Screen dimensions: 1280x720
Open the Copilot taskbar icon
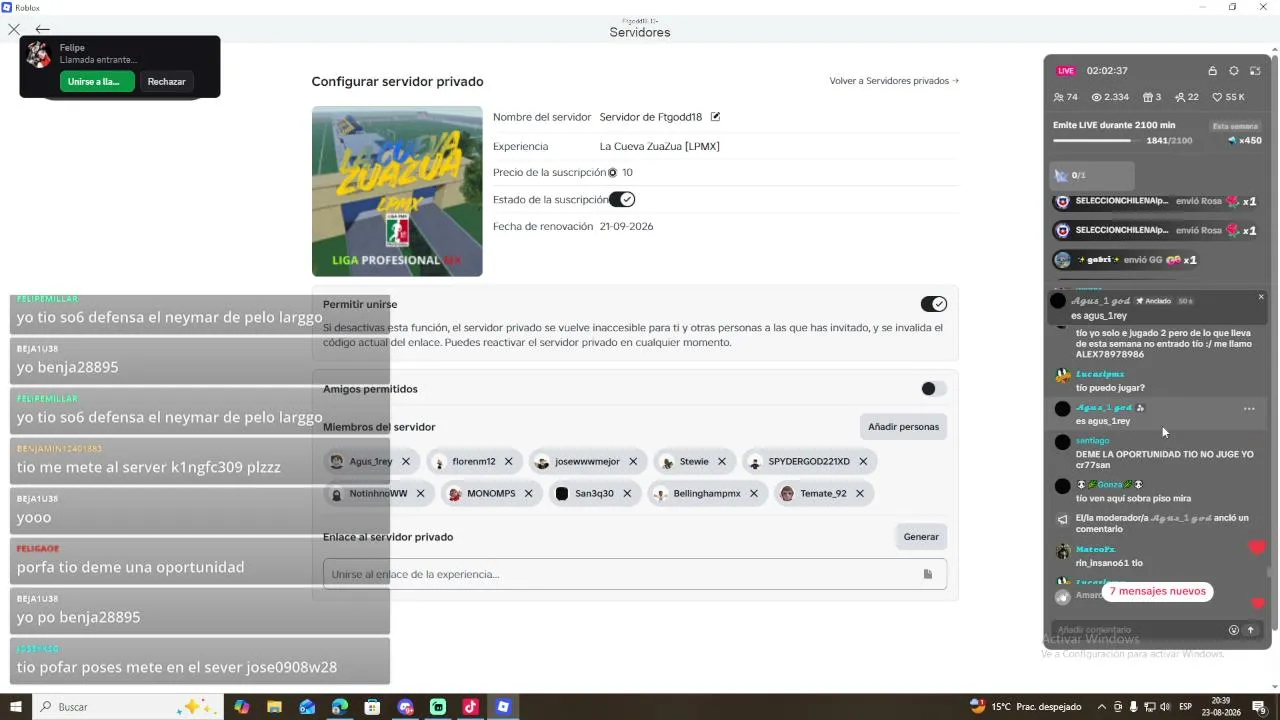242,707
